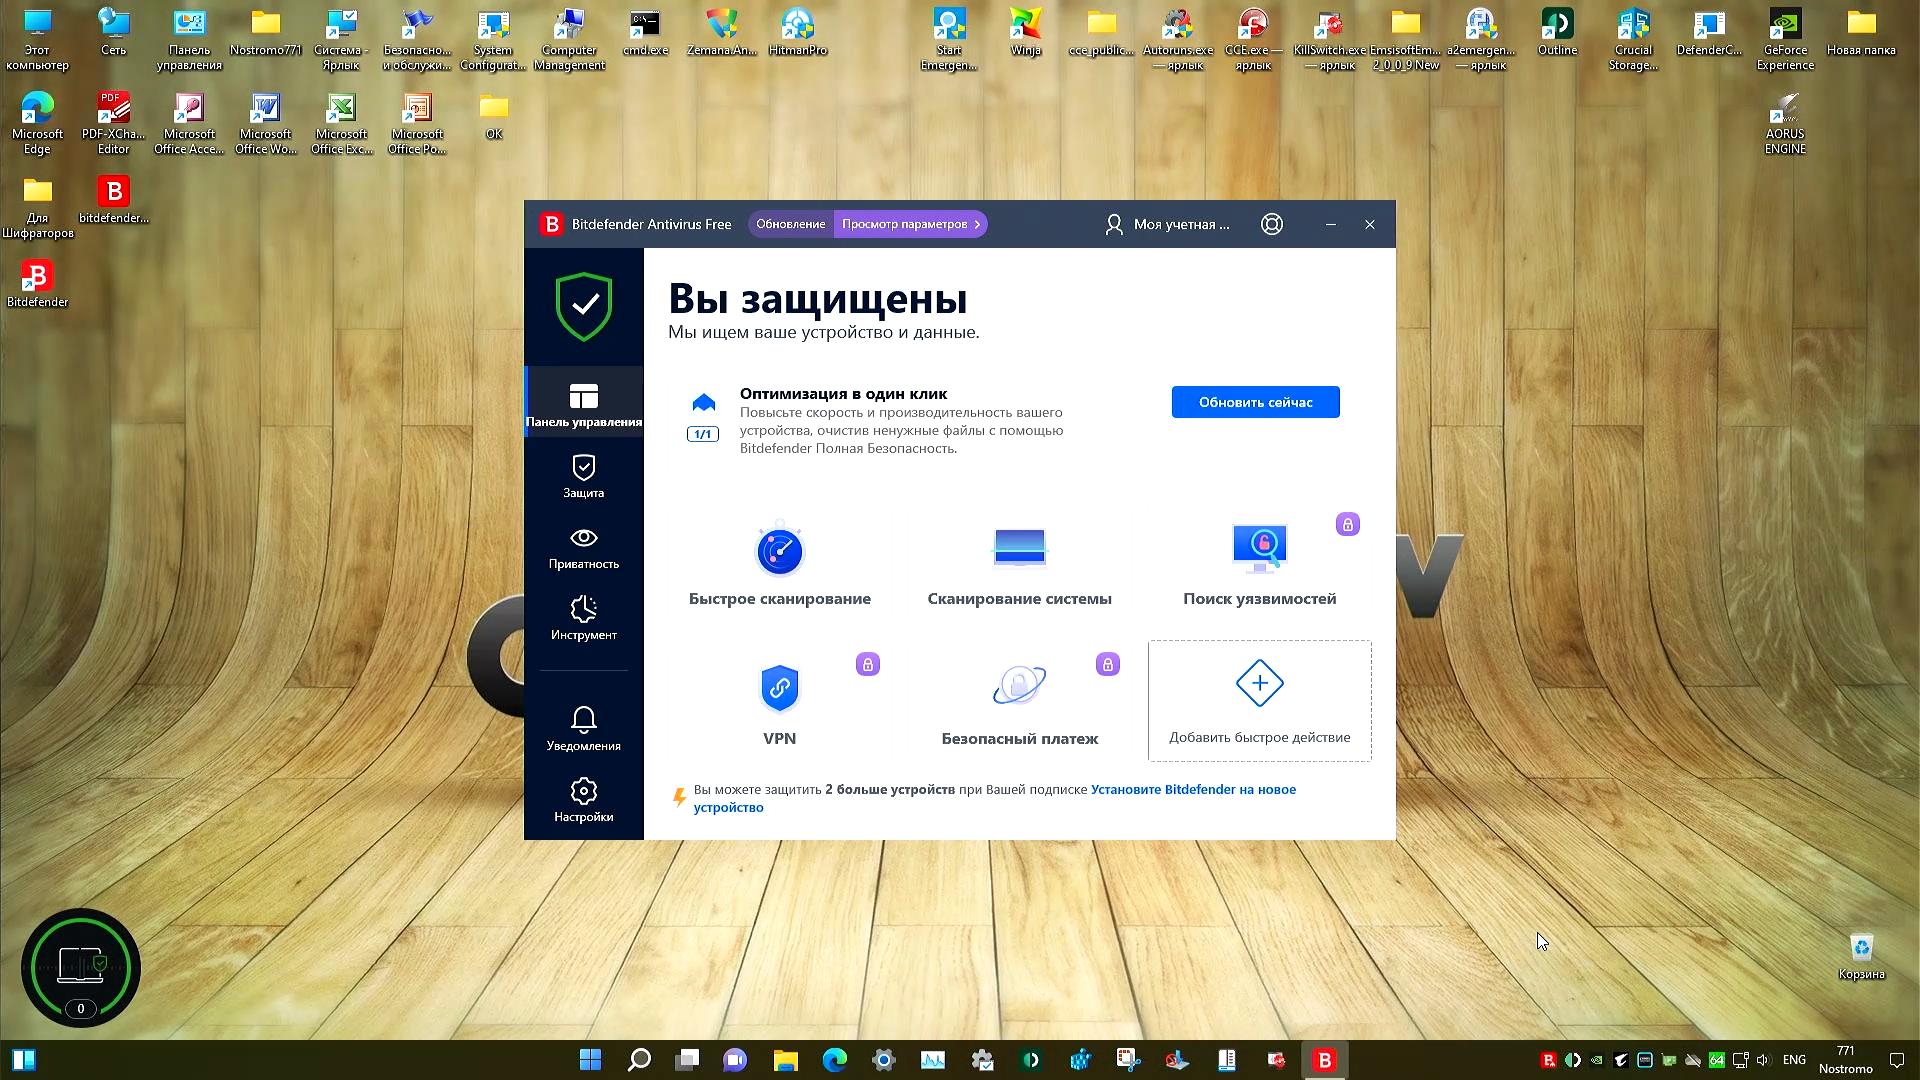Start Сканирование системы
Image resolution: width=1920 pixels, height=1080 pixels.
[1019, 565]
